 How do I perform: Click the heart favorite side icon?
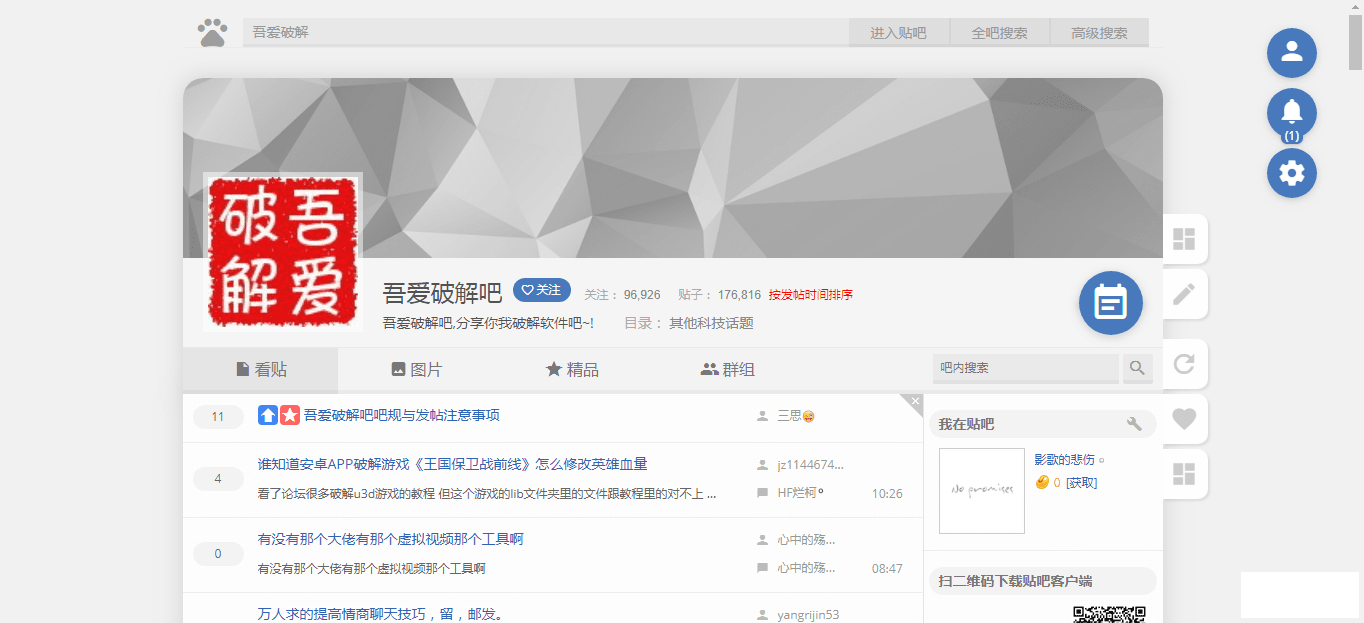tap(1184, 419)
